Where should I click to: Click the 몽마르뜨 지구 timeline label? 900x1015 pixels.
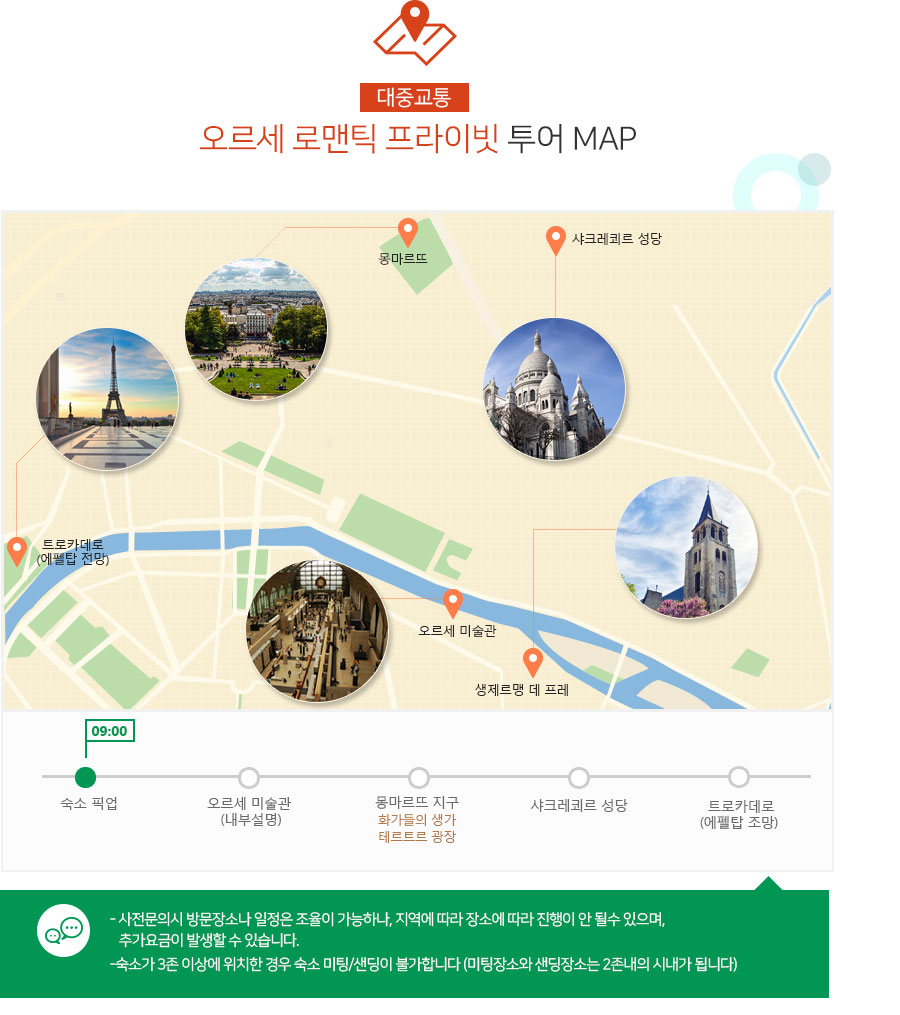point(417,803)
